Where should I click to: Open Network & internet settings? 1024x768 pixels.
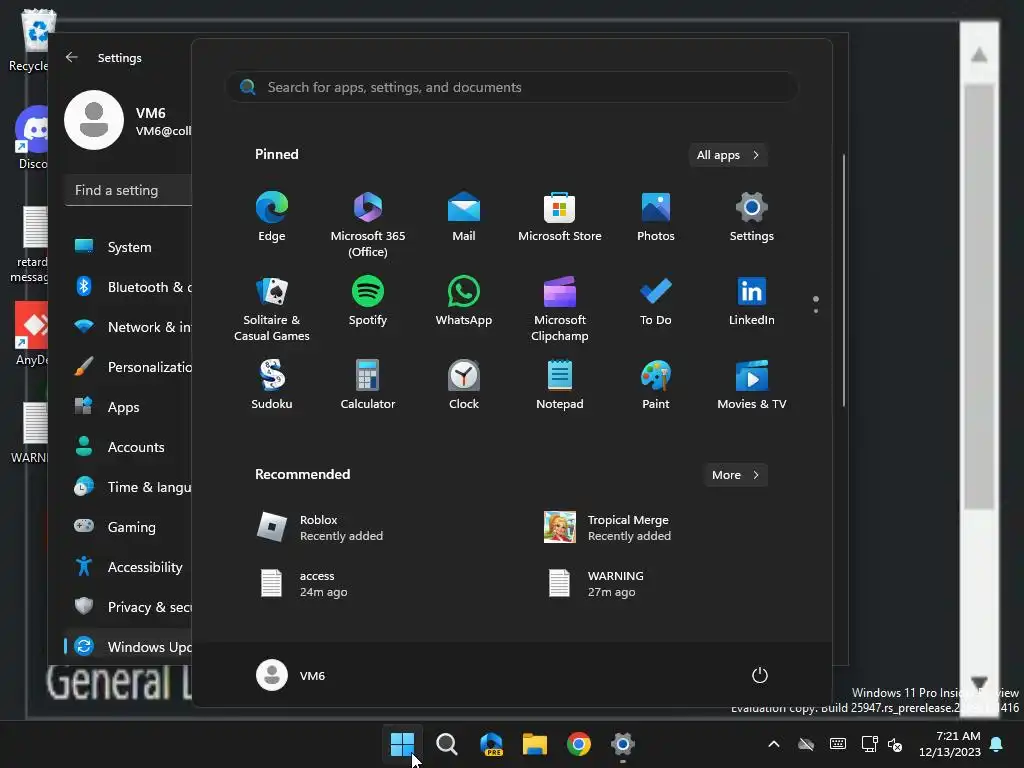[129, 327]
